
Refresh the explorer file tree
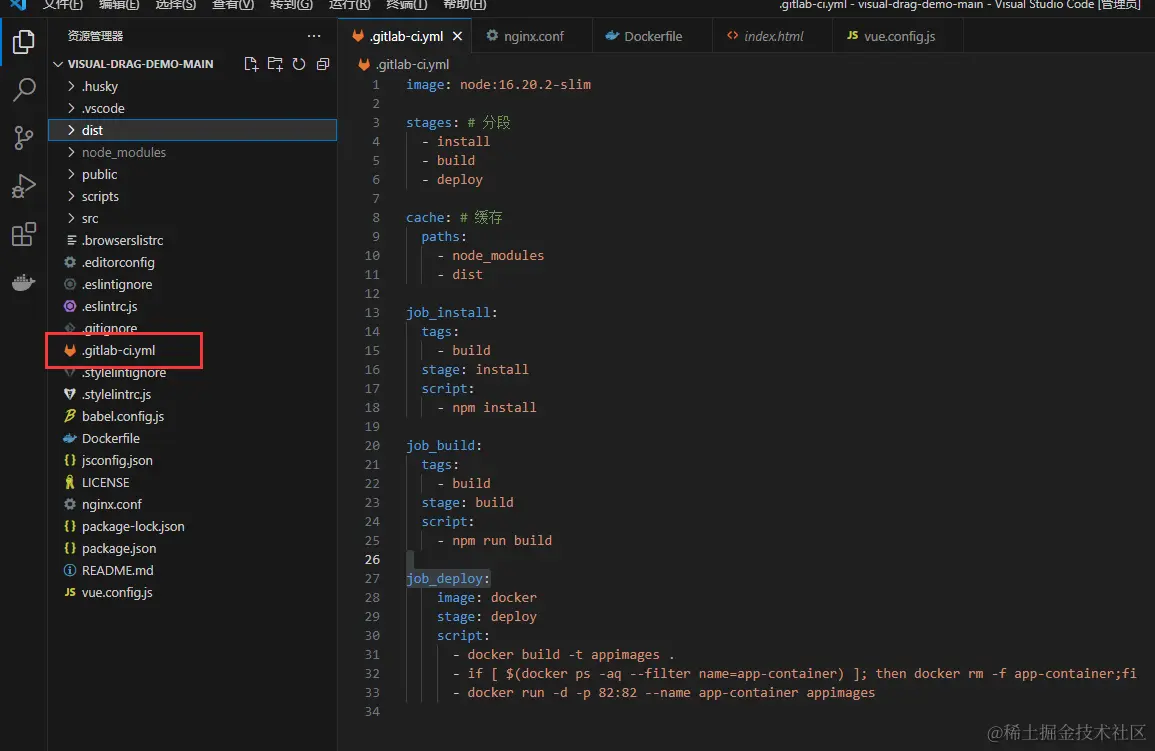pyautogui.click(x=299, y=64)
